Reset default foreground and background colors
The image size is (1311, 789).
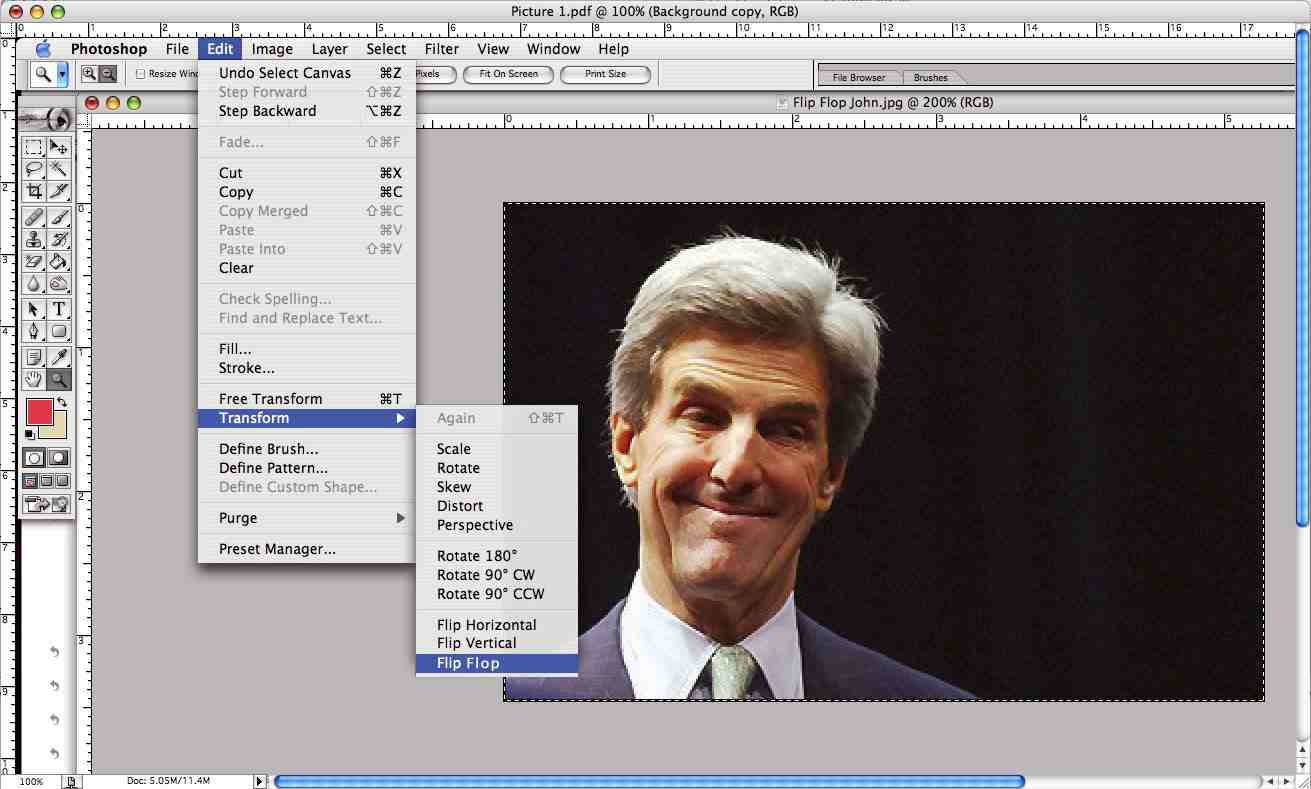[x=30, y=434]
